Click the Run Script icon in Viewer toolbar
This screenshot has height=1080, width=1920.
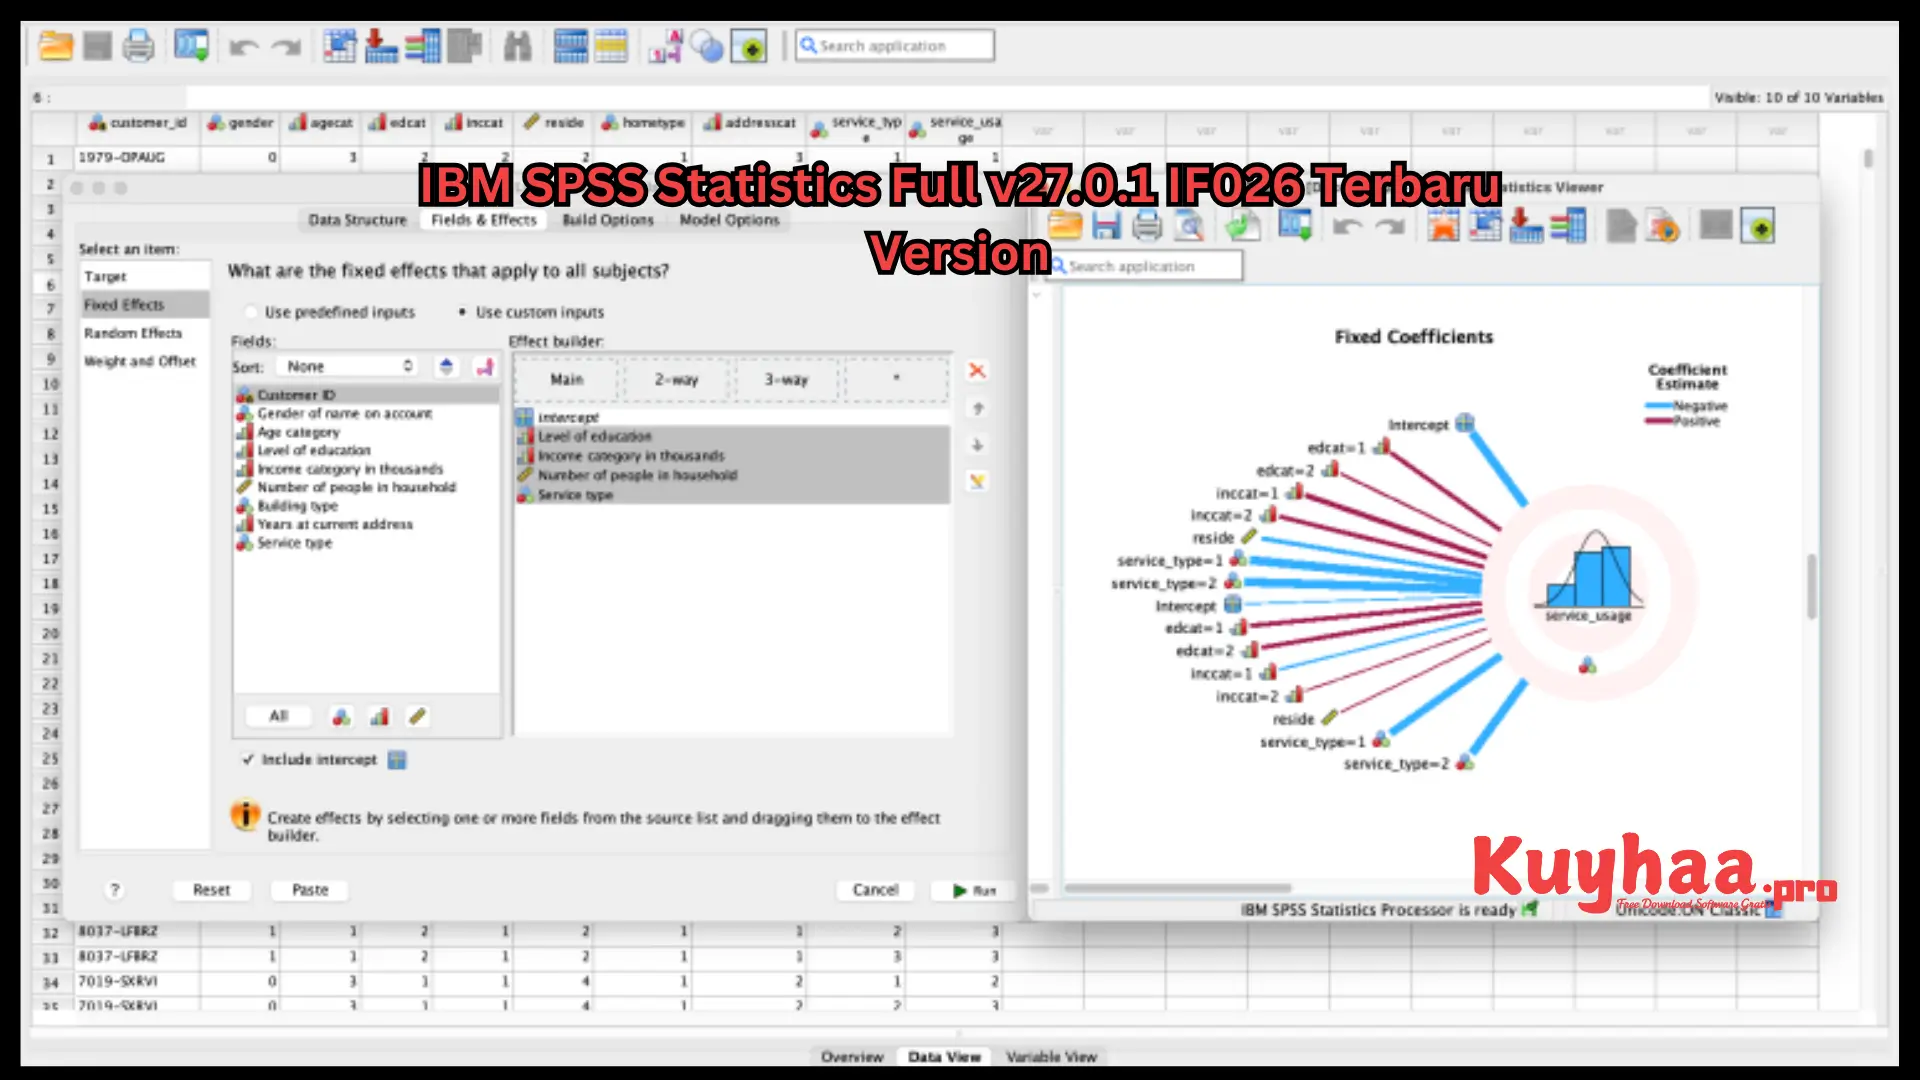[1662, 226]
